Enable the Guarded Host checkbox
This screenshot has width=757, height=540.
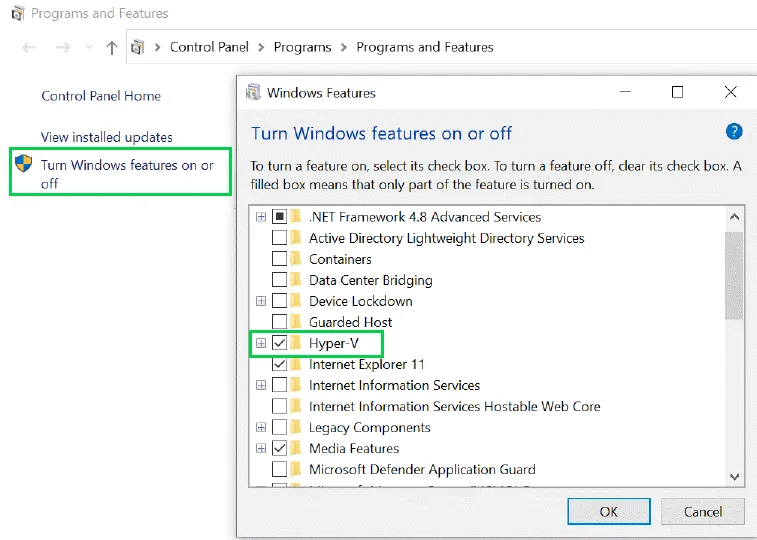coord(280,322)
